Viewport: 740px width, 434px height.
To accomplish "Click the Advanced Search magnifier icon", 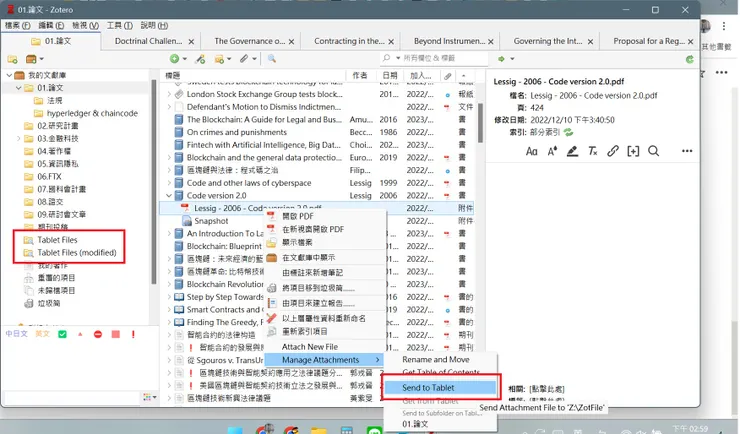I will coord(272,58).
